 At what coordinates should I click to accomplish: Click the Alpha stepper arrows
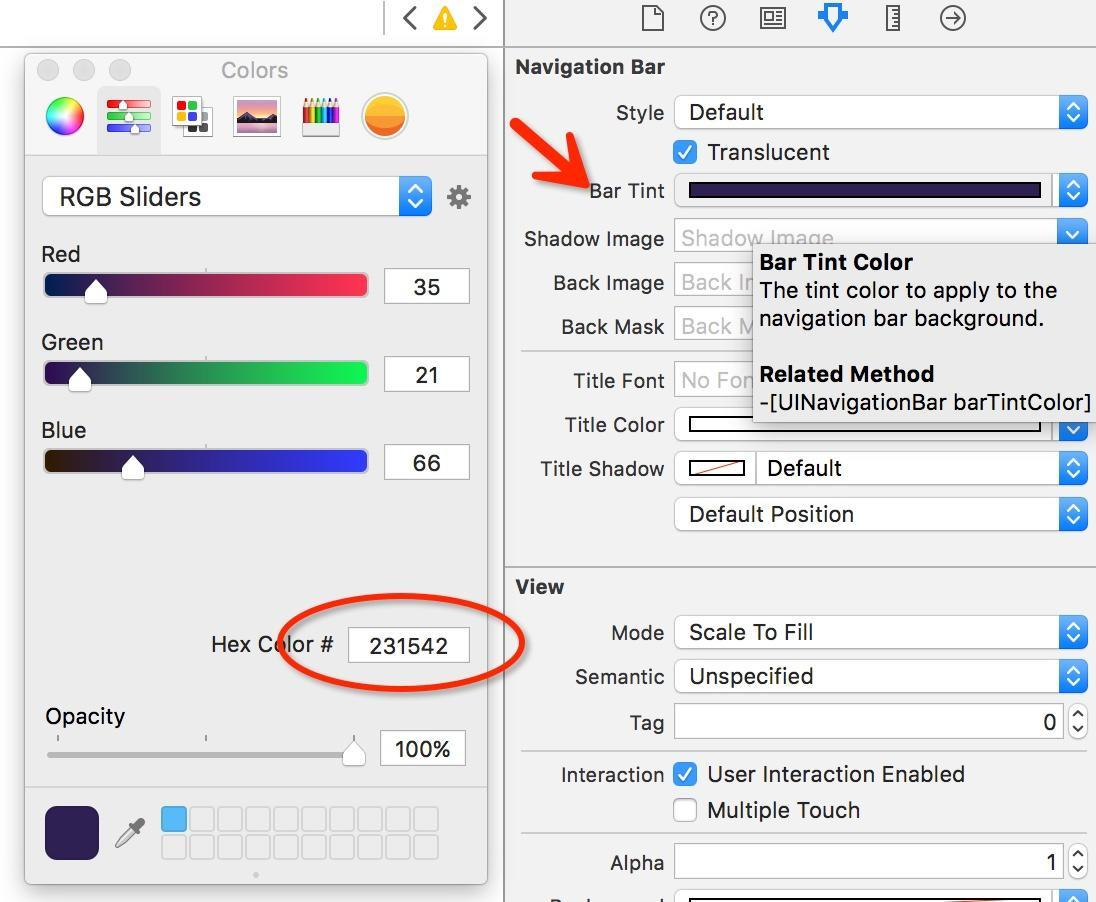point(1078,862)
